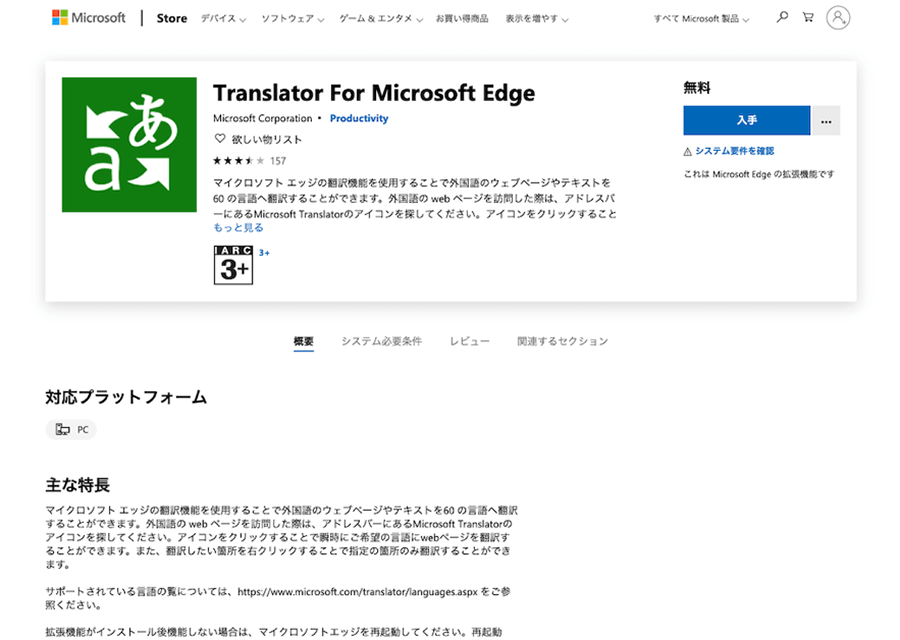Expand the すべて Microsoft 製品 dropdown
The image size is (900, 640).
pyautogui.click(x=701, y=19)
